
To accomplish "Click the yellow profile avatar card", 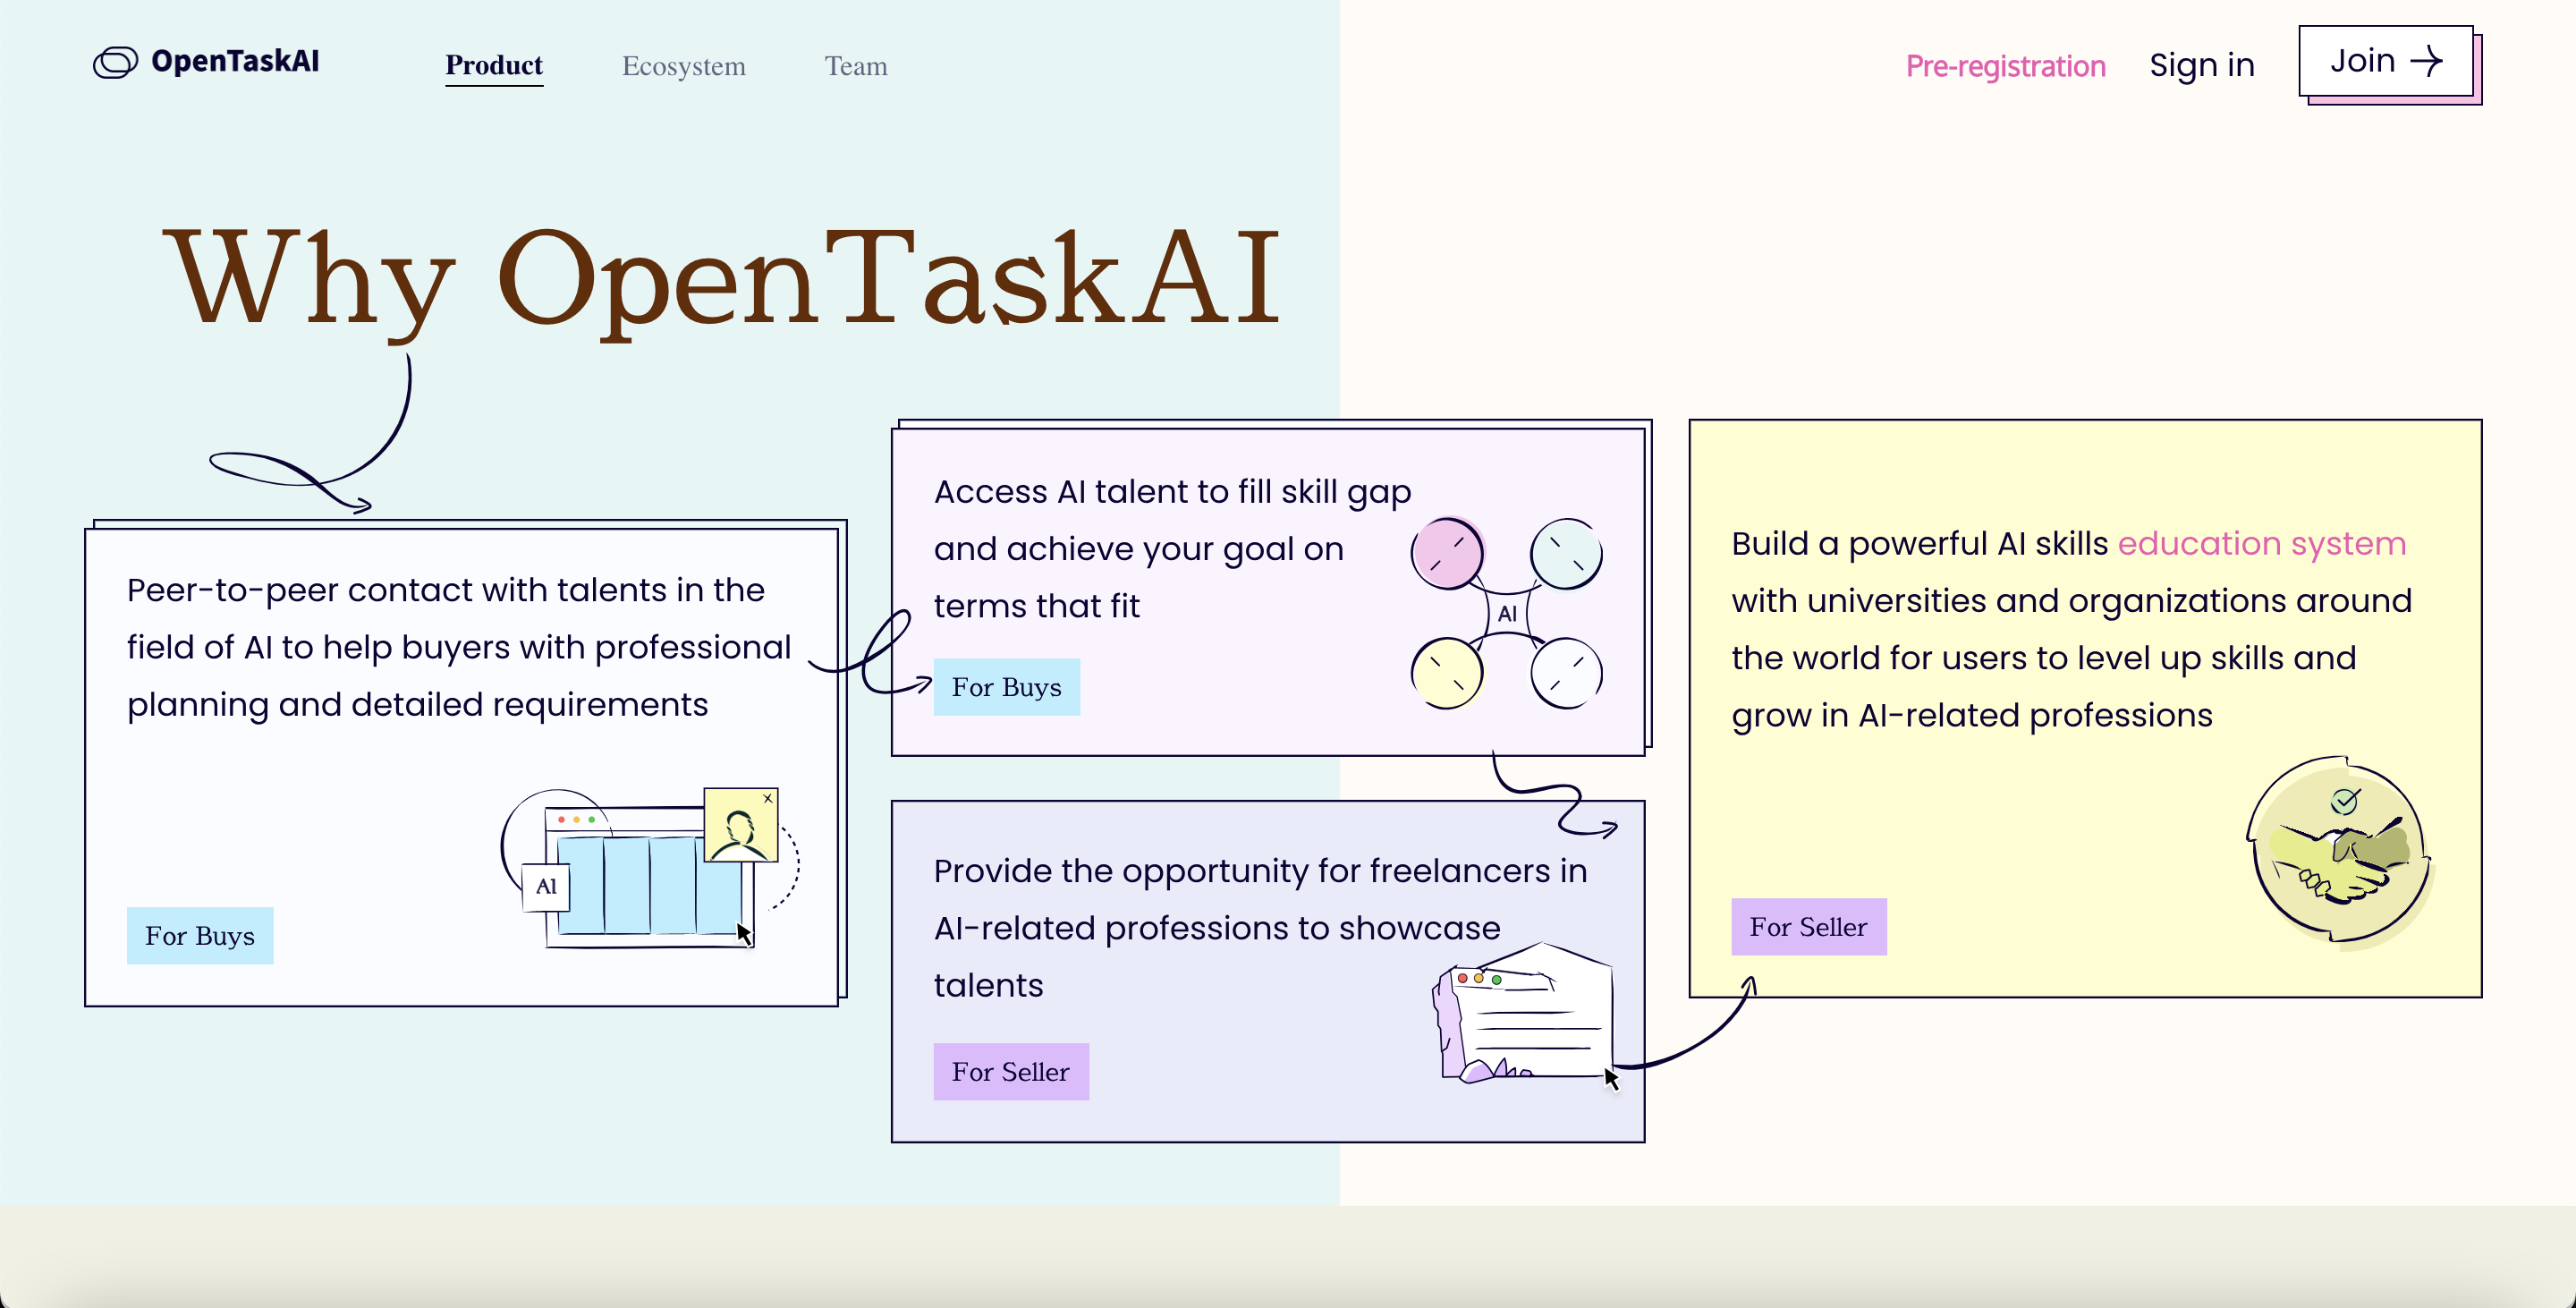I will (x=740, y=825).
